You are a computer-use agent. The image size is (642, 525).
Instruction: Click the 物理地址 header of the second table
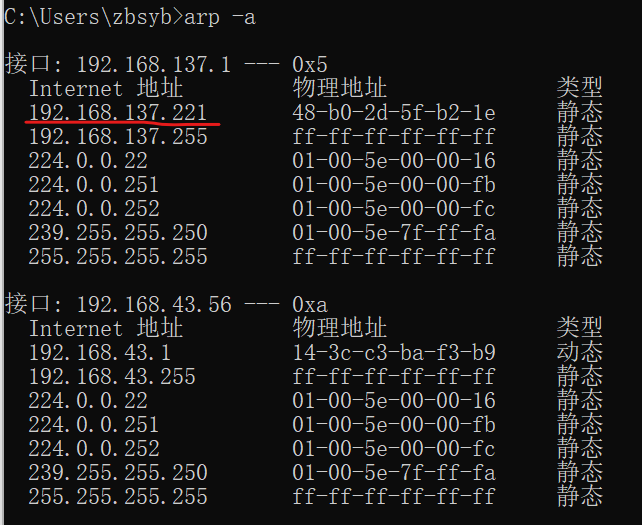(x=339, y=328)
